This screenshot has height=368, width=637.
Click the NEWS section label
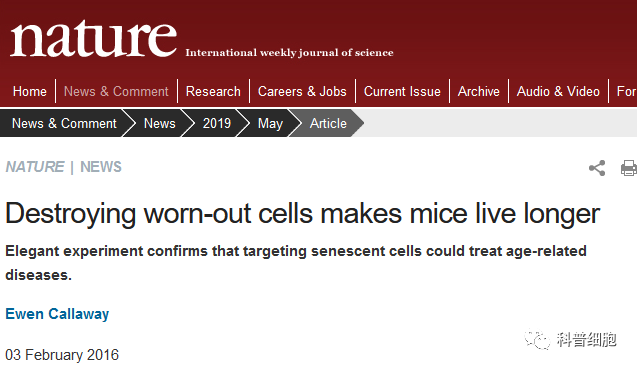coord(101,167)
